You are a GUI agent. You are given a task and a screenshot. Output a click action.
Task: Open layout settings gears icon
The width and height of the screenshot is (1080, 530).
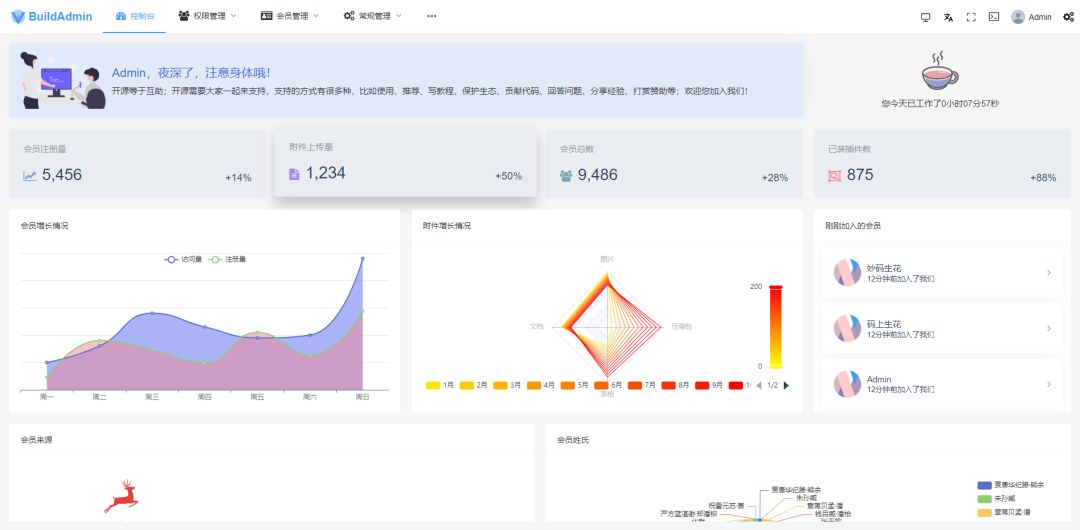click(x=1068, y=17)
